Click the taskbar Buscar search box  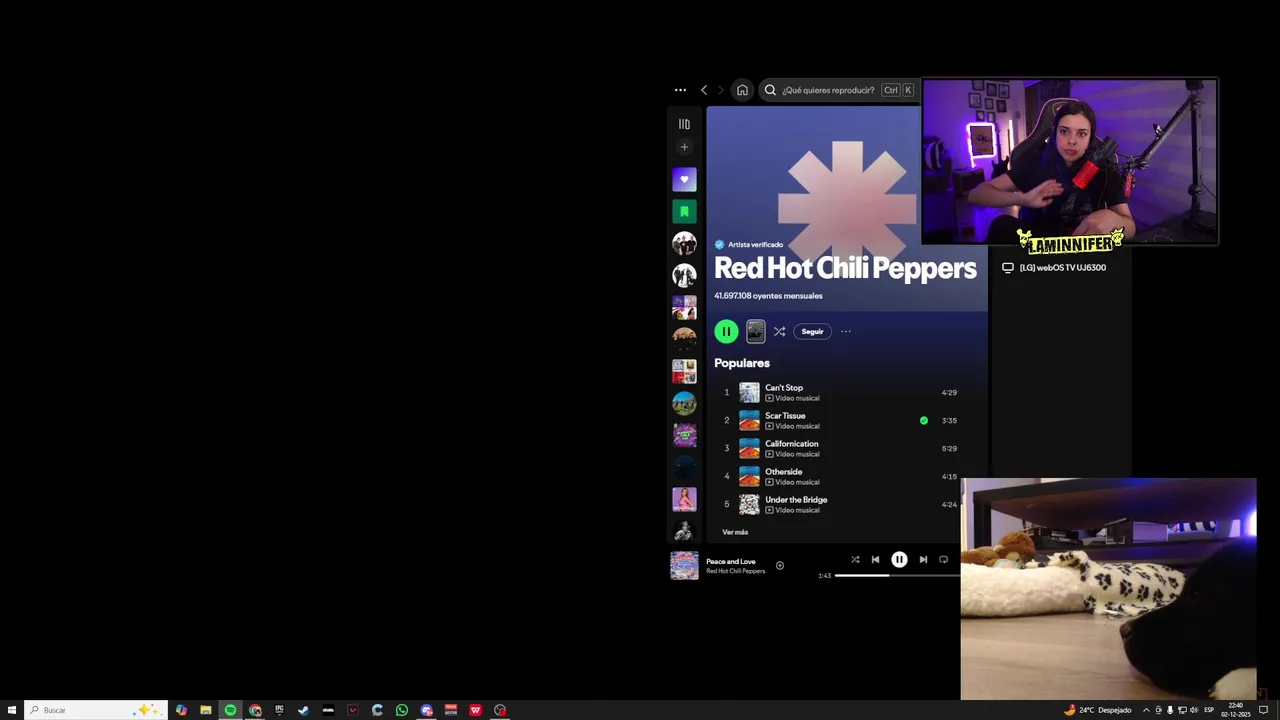point(96,710)
